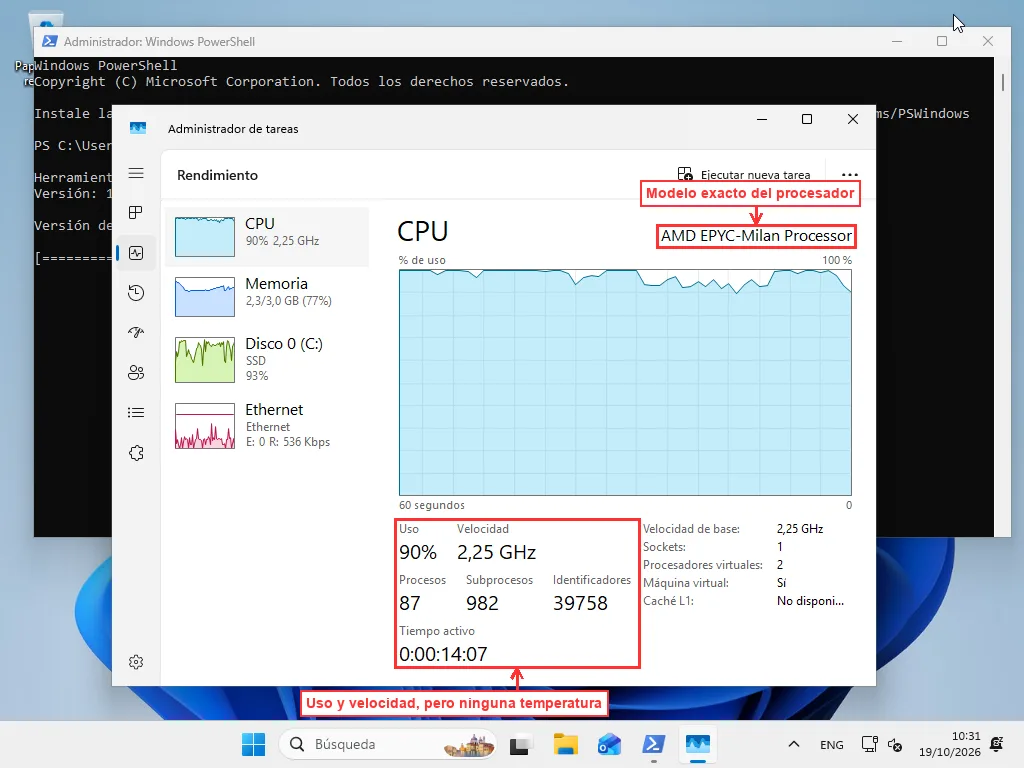Click the Task Manager app icon in title bar
Viewport: 1024px width, 768px height.
pyautogui.click(x=138, y=128)
